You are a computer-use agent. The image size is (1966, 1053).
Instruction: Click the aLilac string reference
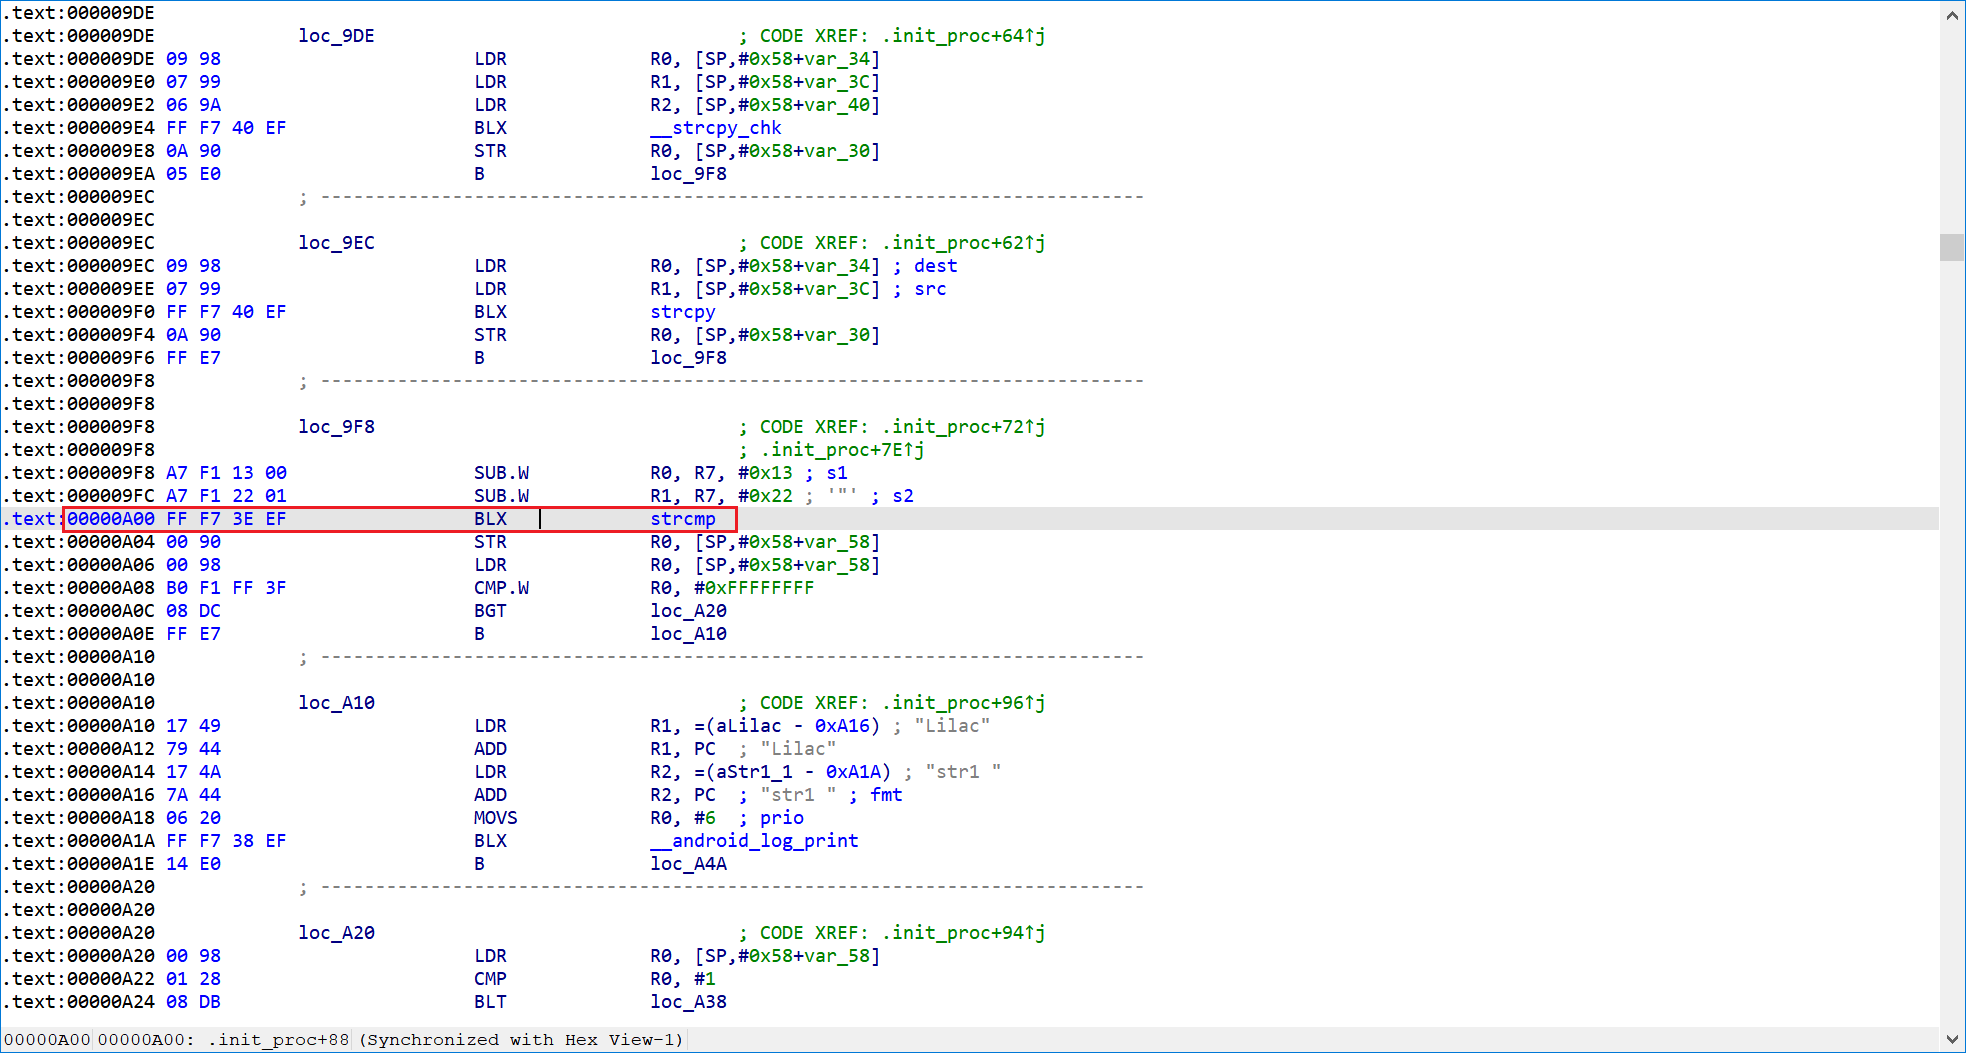click(x=748, y=726)
